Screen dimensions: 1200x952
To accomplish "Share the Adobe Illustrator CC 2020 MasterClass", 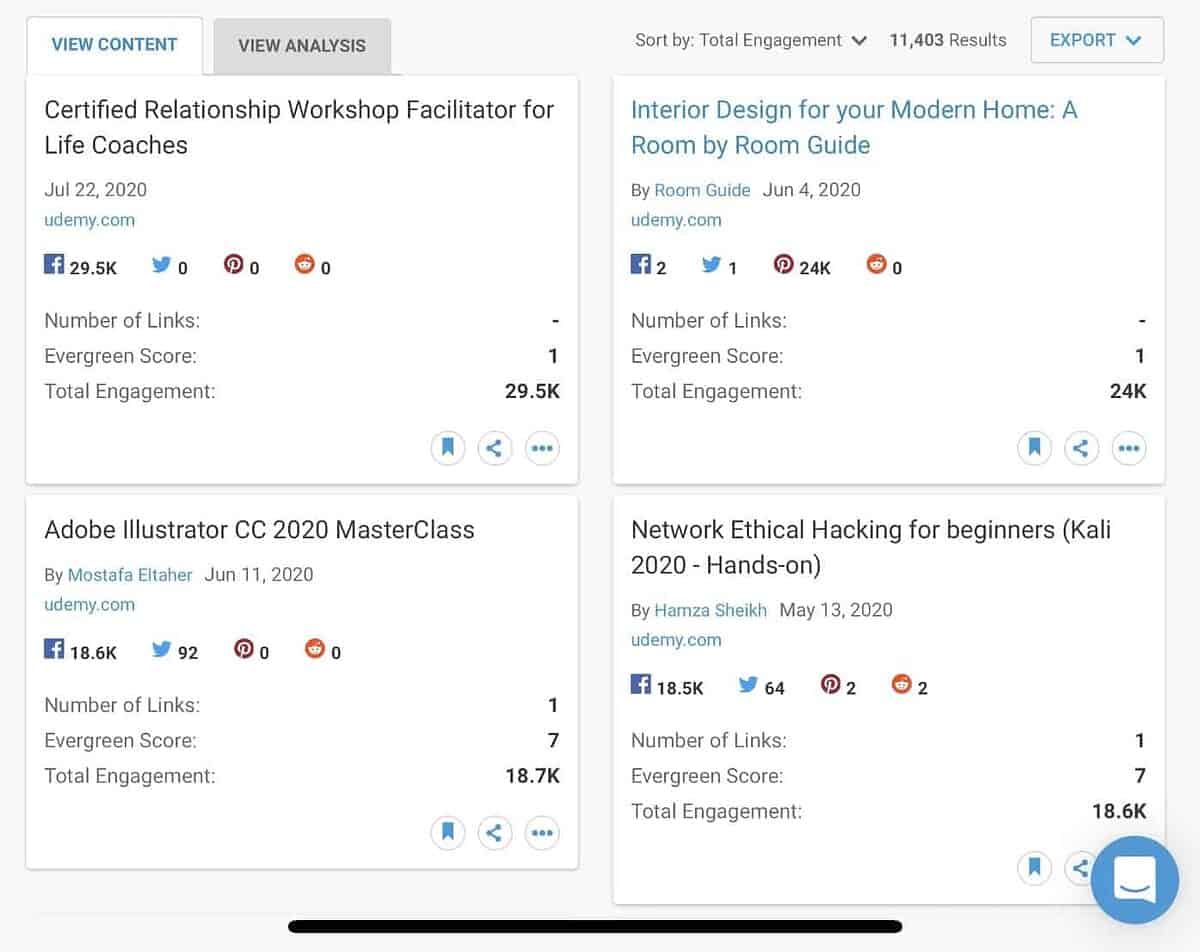I will [x=494, y=832].
